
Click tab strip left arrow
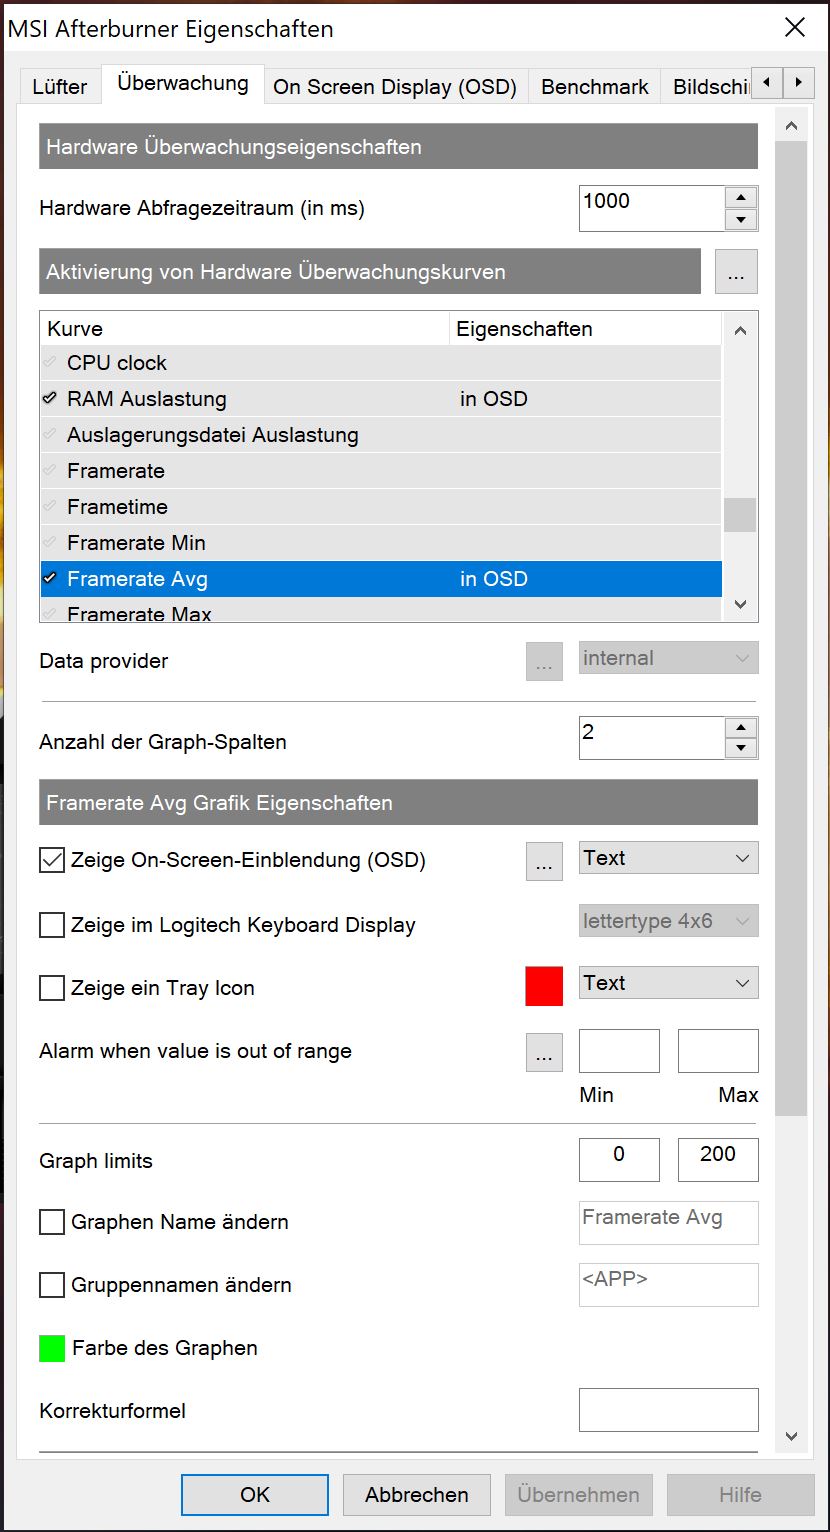point(766,82)
